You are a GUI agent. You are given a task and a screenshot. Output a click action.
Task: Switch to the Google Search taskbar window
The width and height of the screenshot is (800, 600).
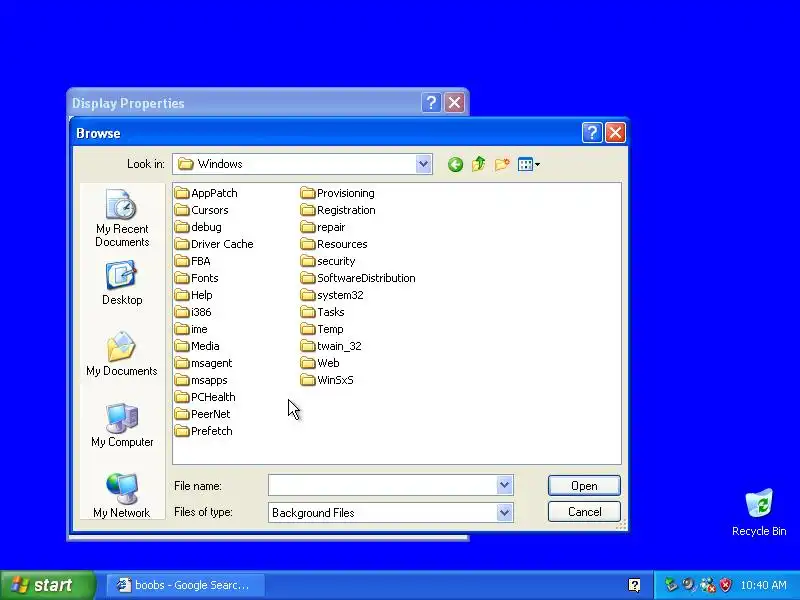(186, 585)
